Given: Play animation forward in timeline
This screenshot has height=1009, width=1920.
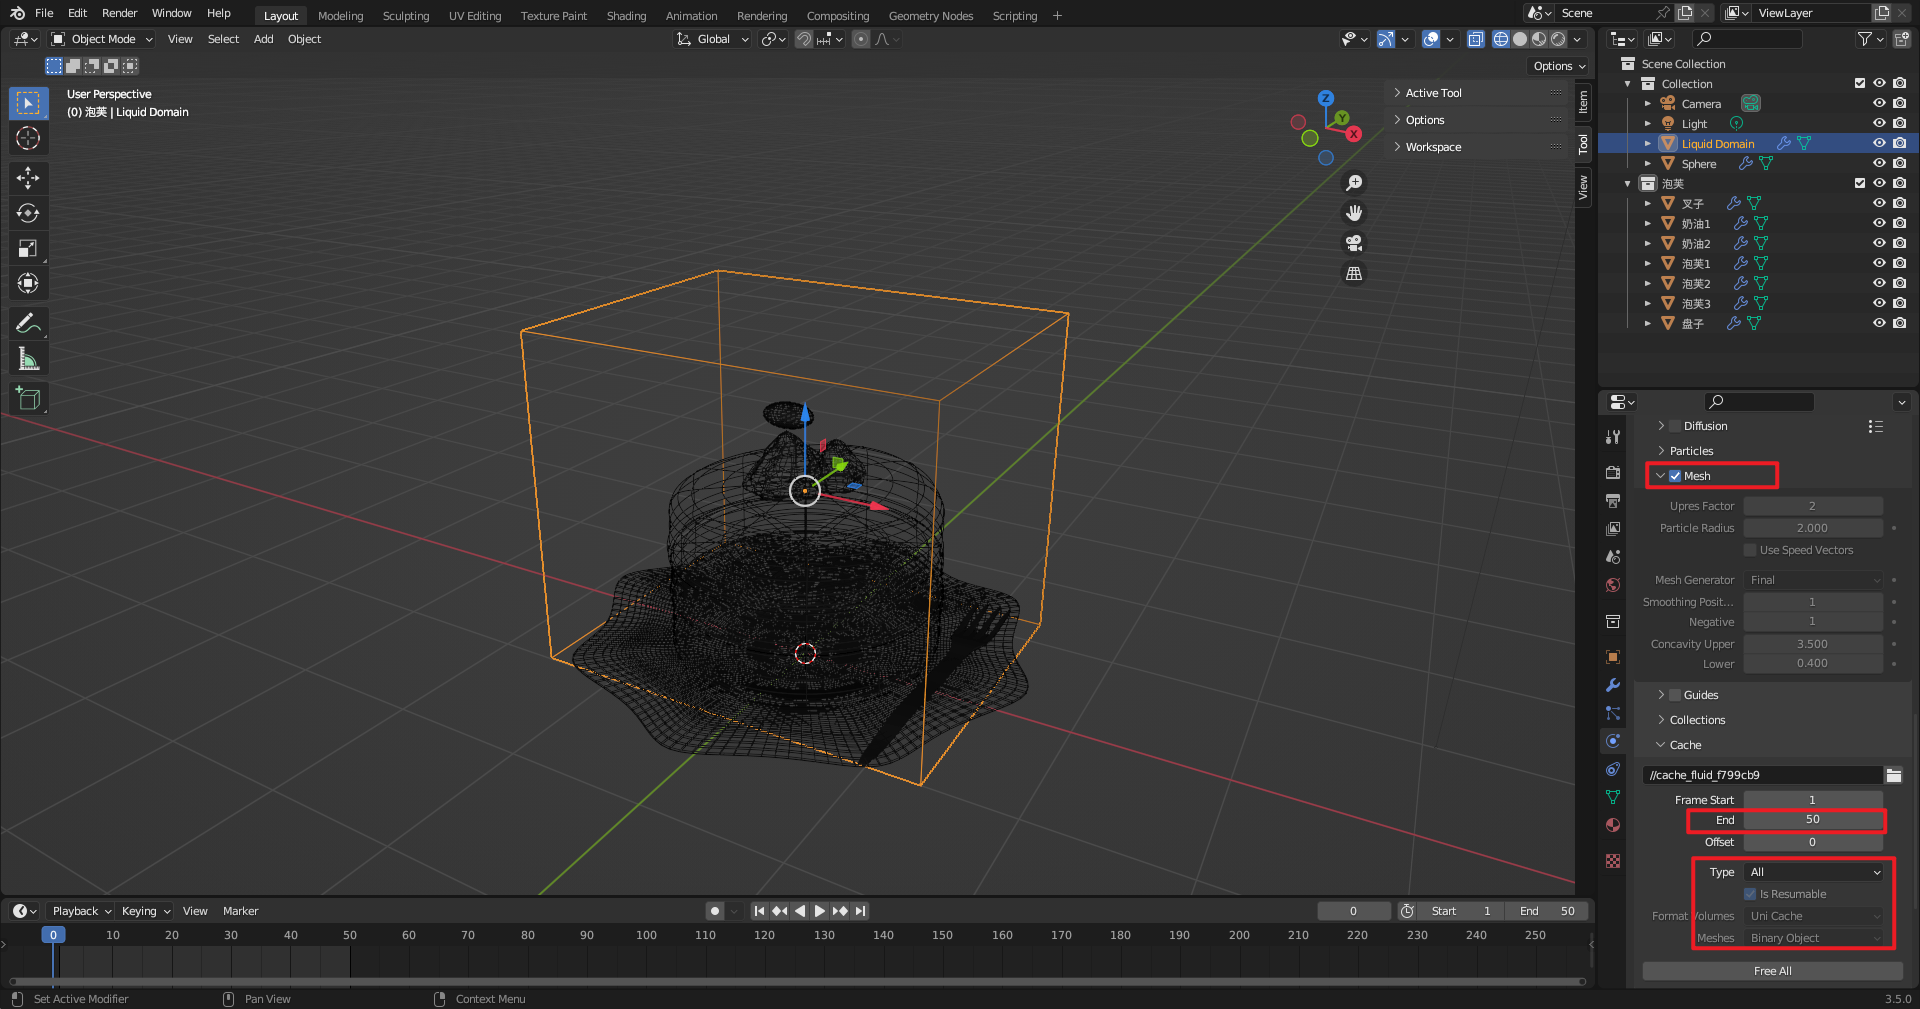Looking at the screenshot, I should (x=820, y=911).
